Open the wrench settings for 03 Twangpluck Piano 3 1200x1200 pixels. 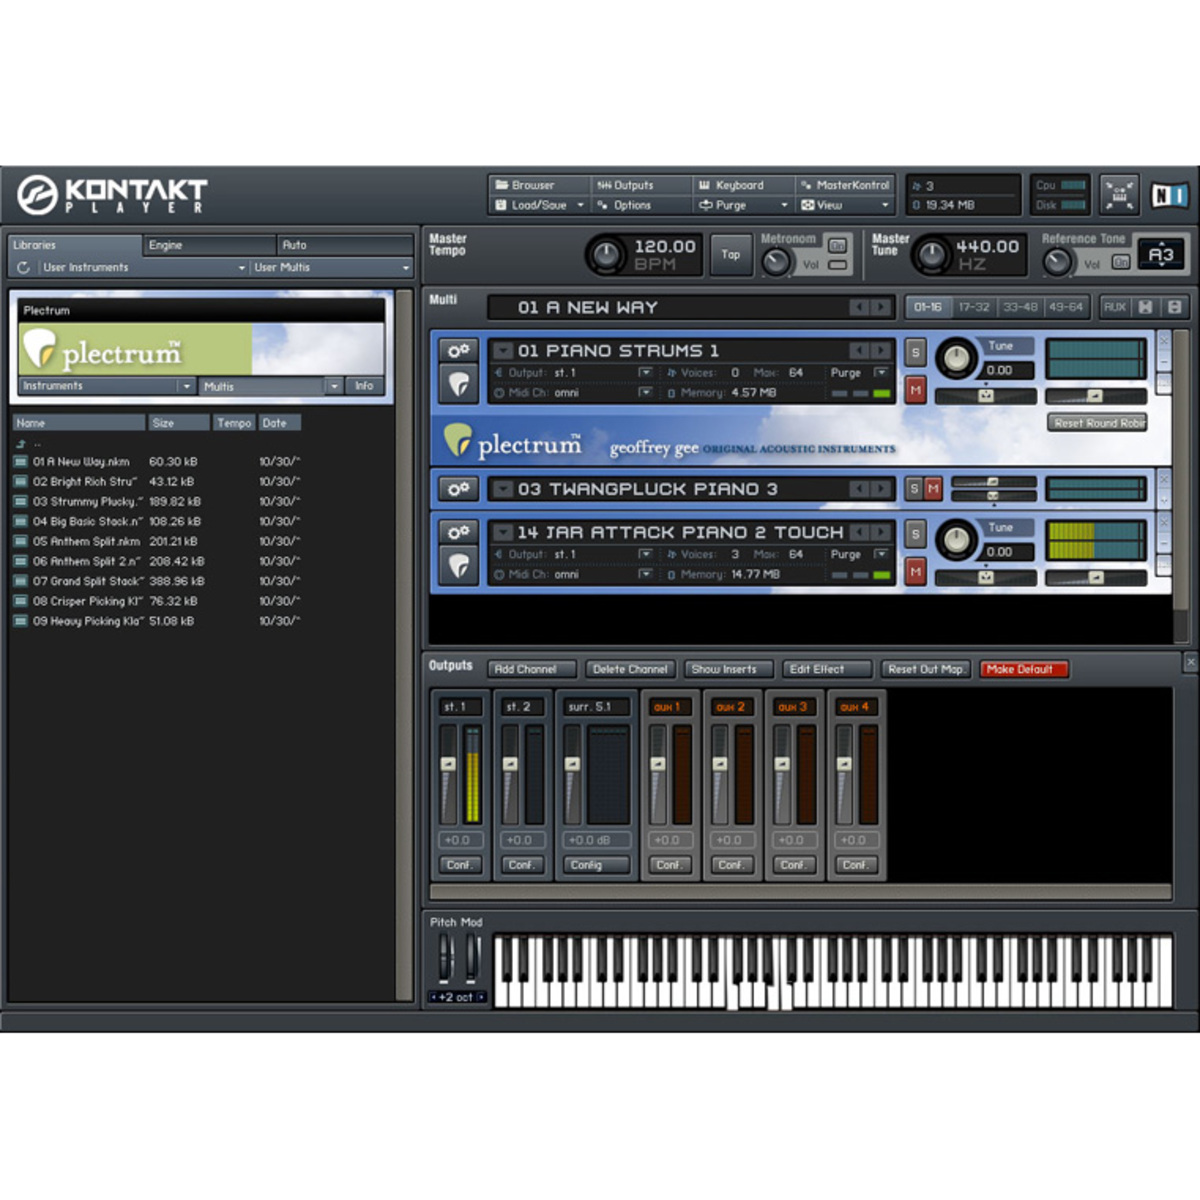459,489
